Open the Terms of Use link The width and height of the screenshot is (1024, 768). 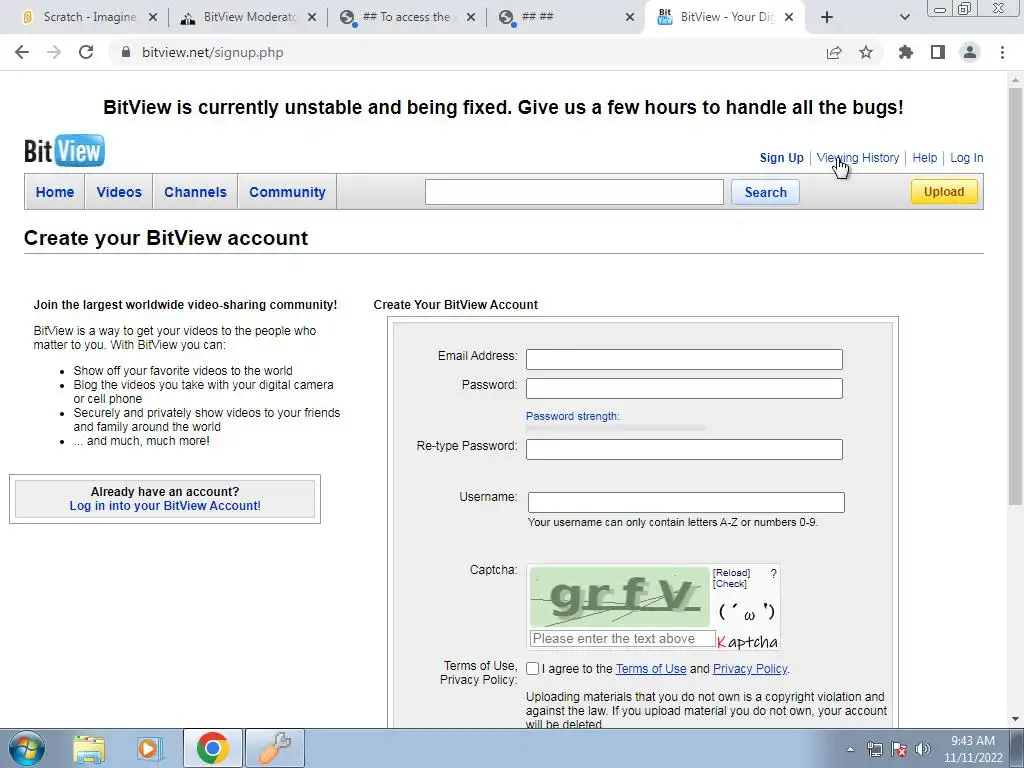(x=651, y=669)
